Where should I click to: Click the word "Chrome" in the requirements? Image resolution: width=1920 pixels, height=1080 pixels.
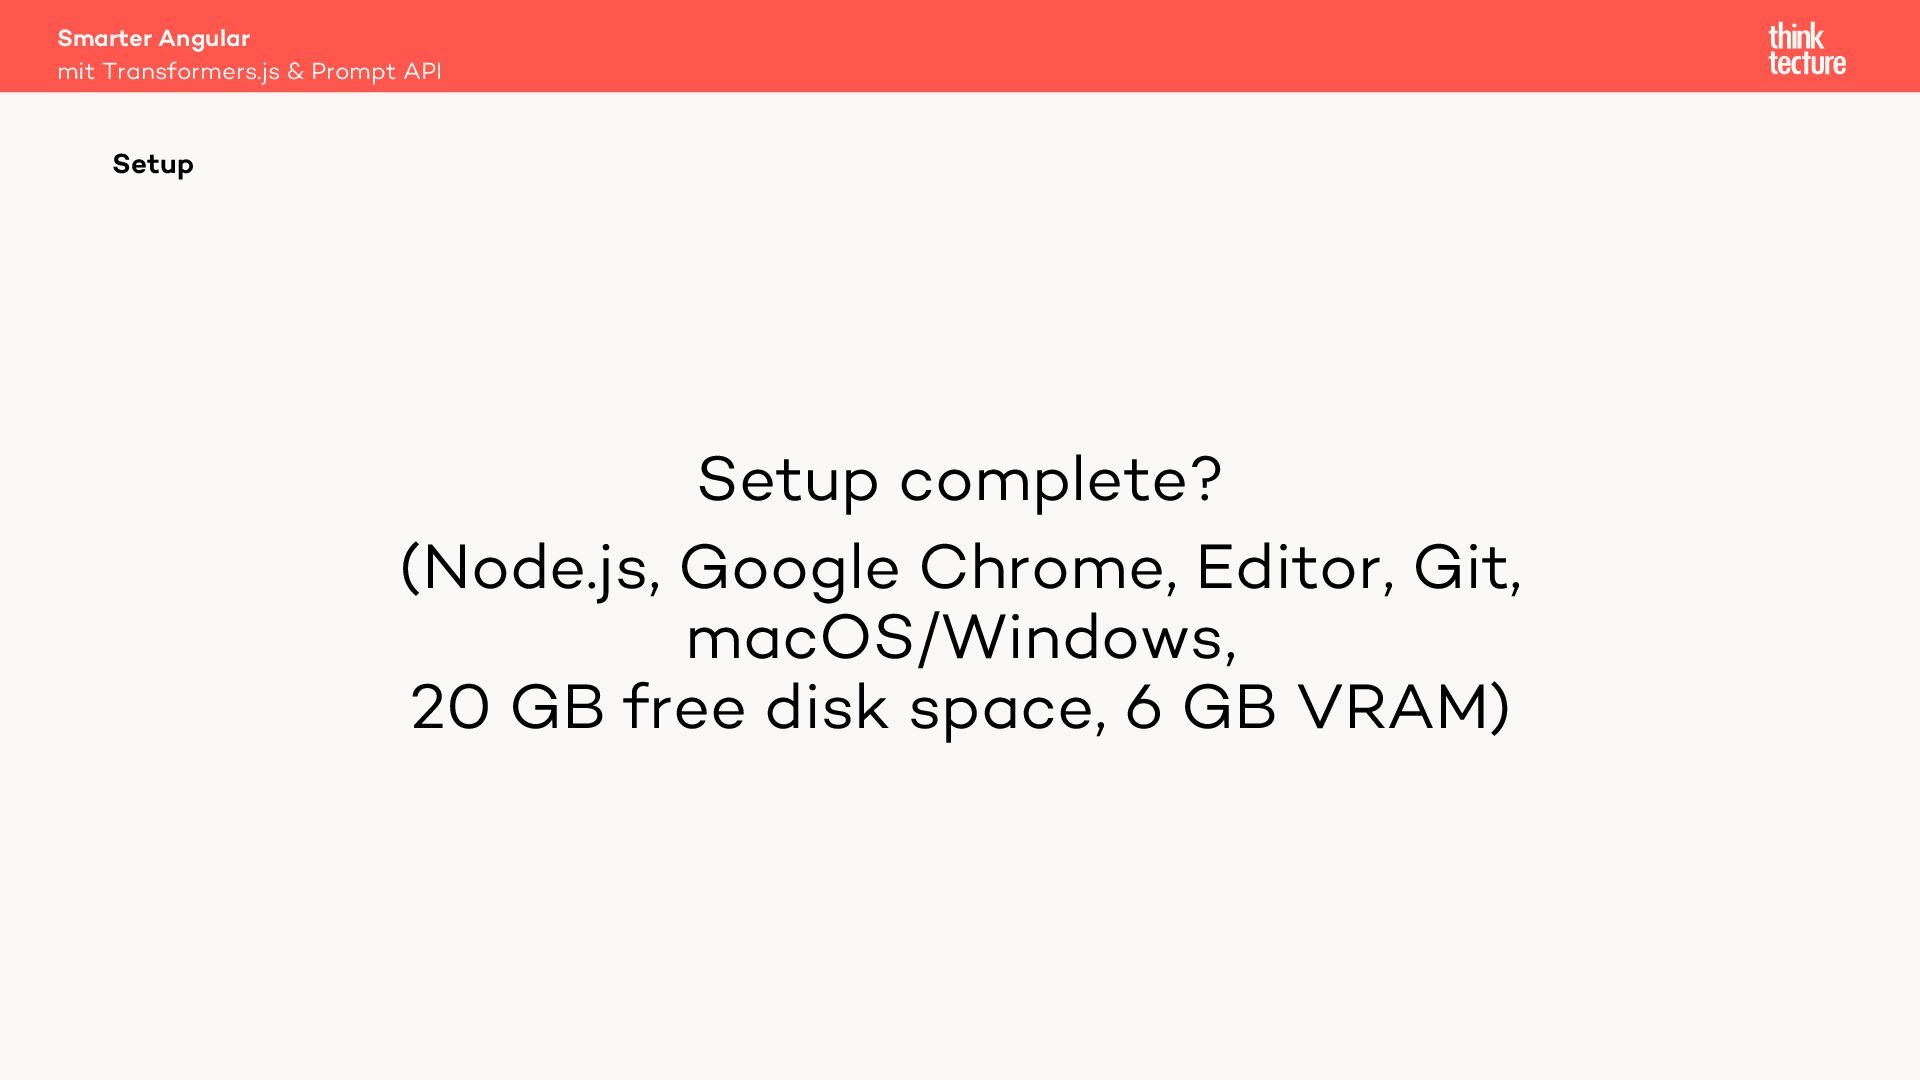pyautogui.click(x=1042, y=567)
